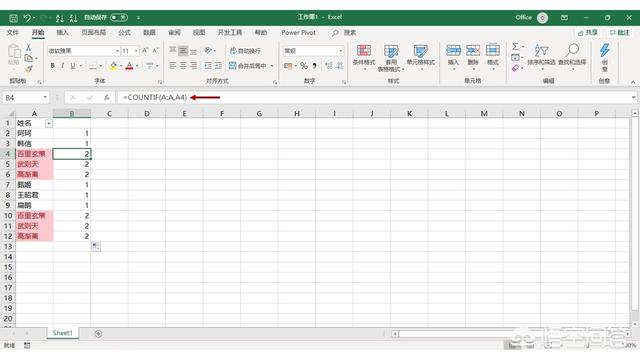Click the Ideas lightning icon
The width and height of the screenshot is (640, 360).
(604, 57)
